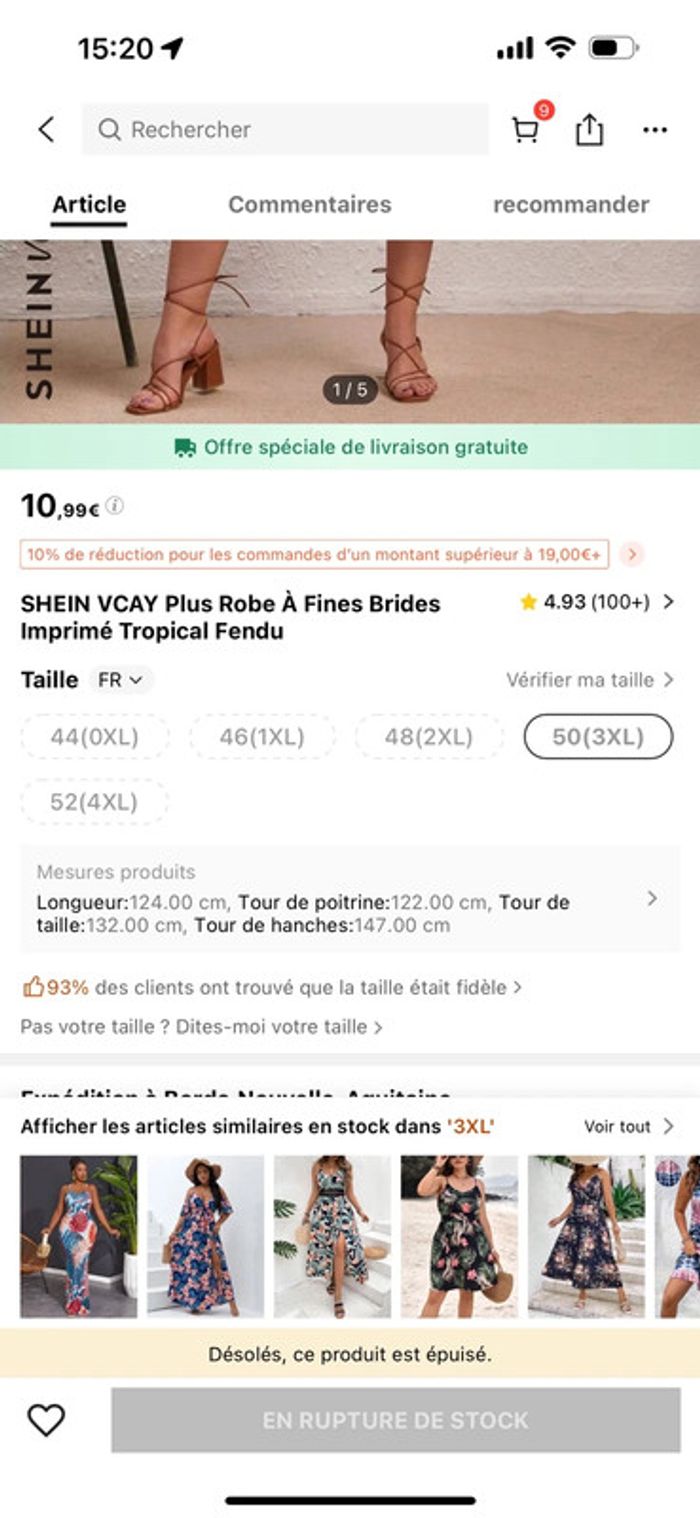Tap the price info icon
The height and width of the screenshot is (1518, 700).
pyautogui.click(x=115, y=506)
